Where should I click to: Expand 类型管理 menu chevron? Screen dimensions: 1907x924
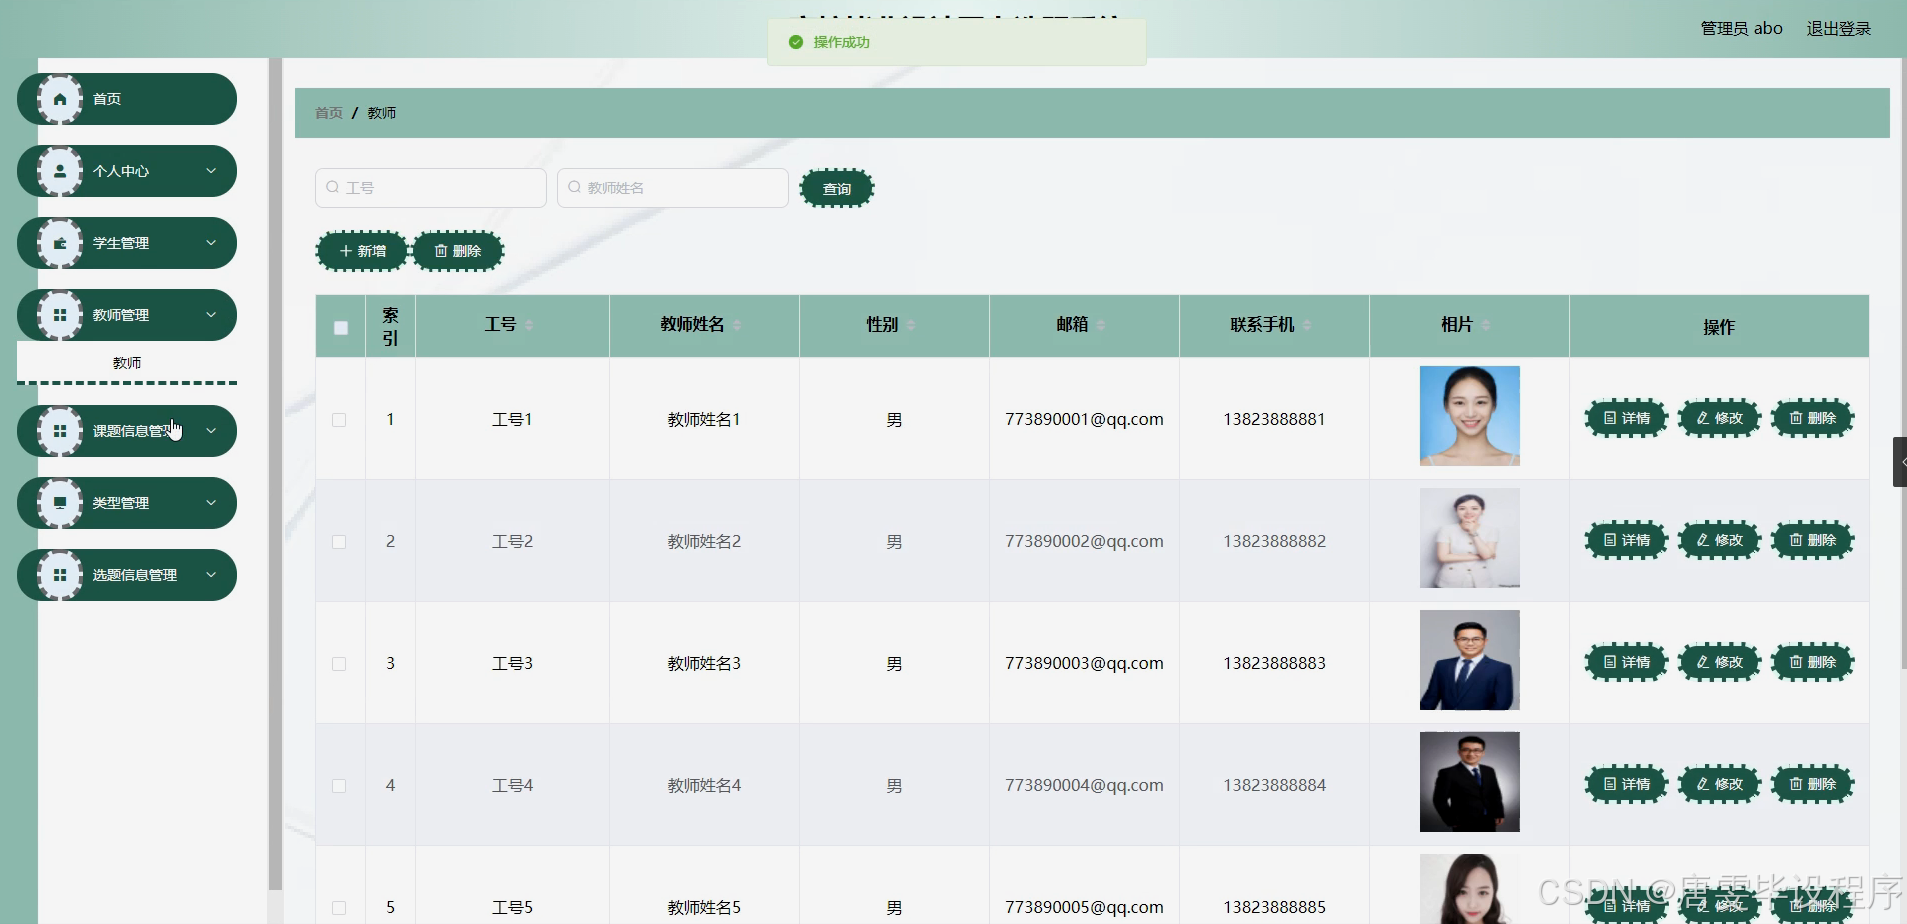pos(211,503)
